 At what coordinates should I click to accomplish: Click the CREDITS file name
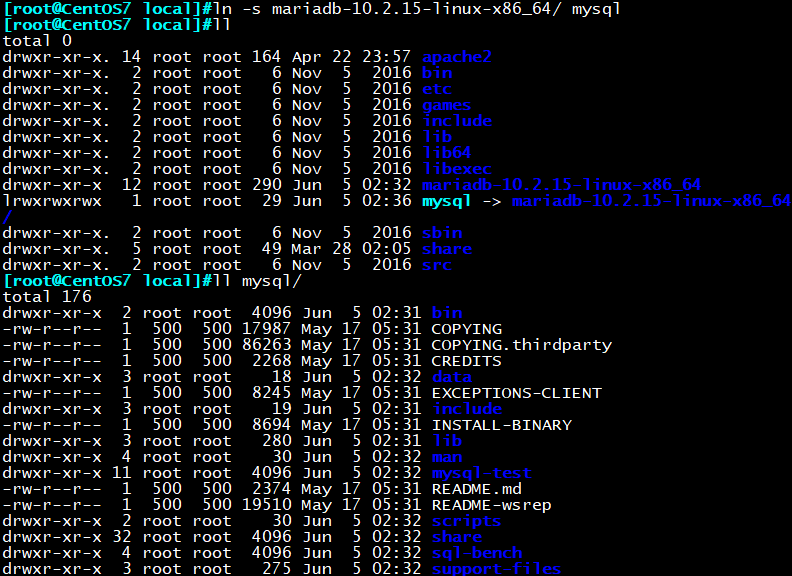467,361
